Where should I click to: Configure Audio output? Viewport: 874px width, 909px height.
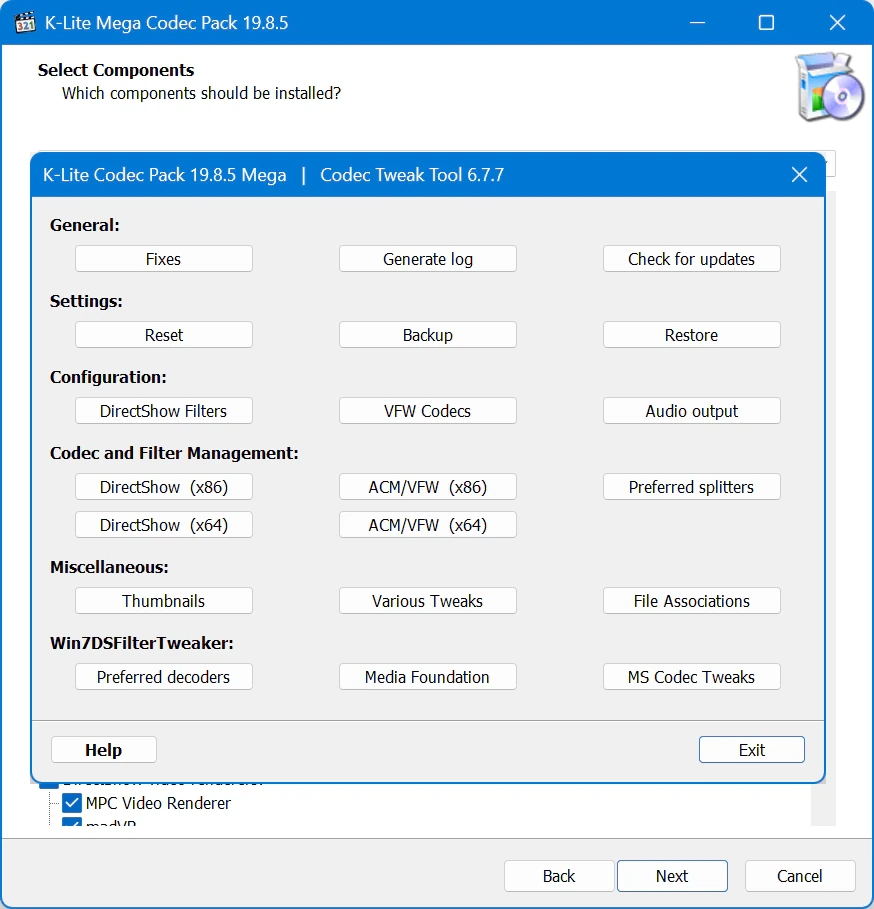pos(691,410)
